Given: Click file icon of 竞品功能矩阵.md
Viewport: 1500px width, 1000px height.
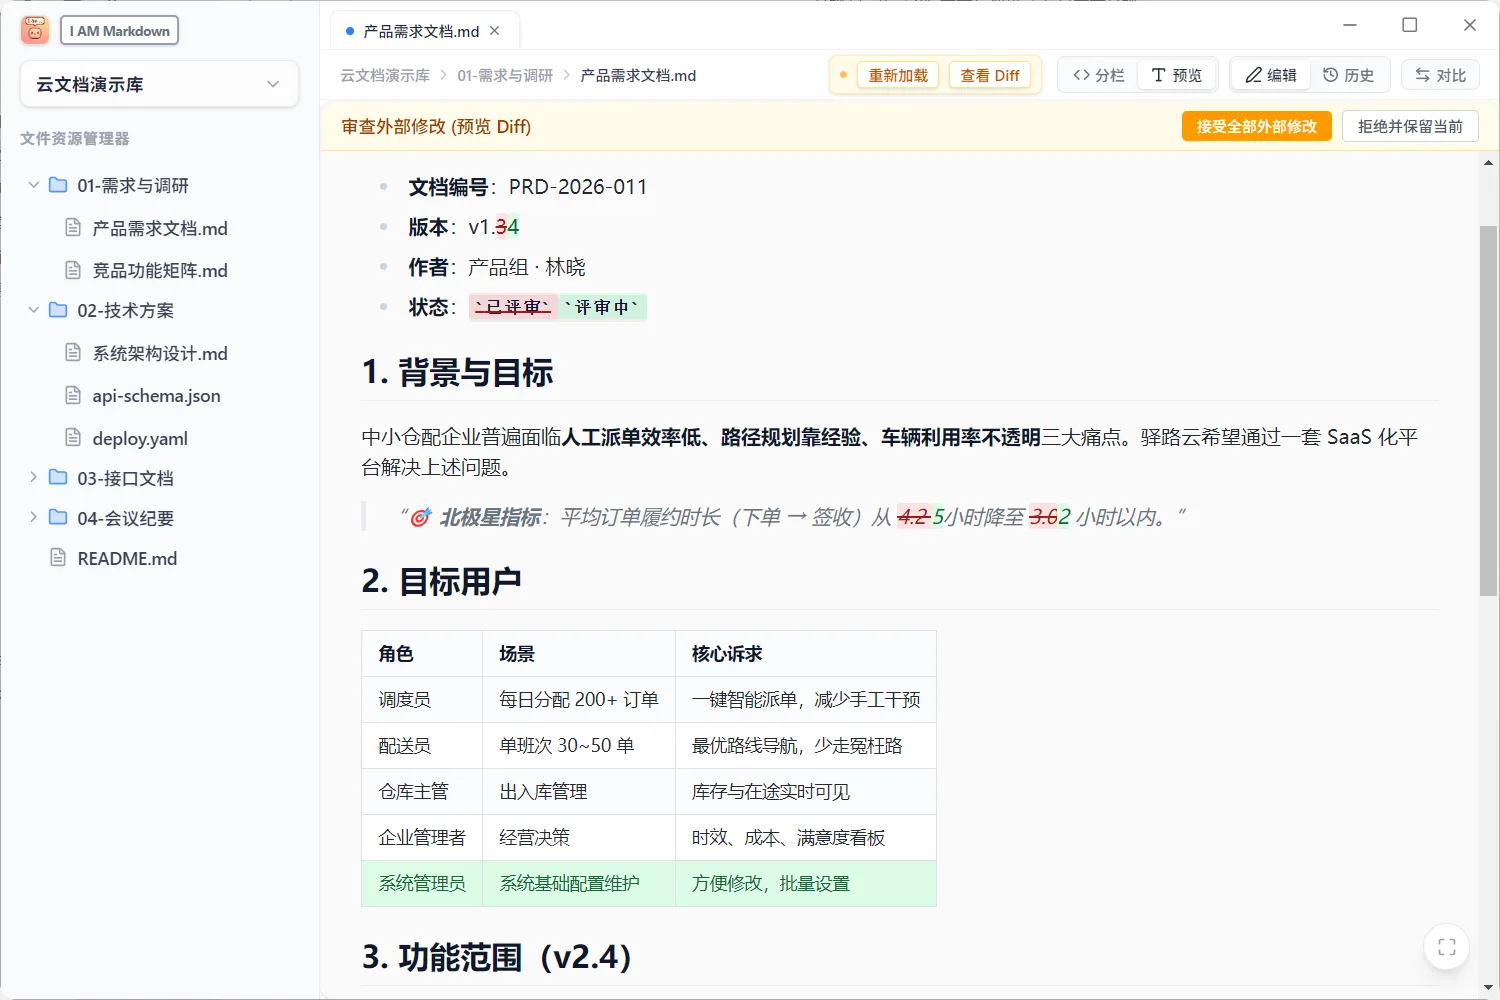Looking at the screenshot, I should [73, 270].
